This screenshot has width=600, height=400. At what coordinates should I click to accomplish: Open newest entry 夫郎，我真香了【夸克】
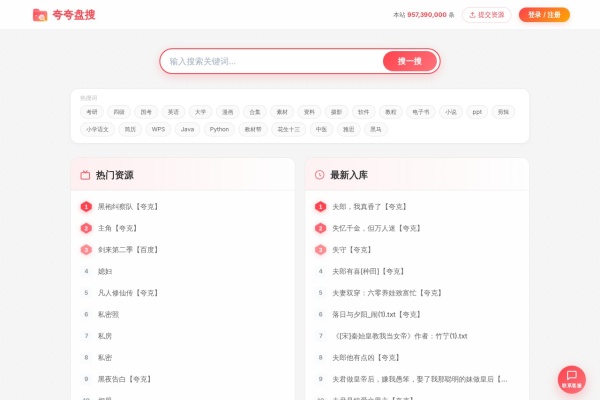[x=370, y=207]
